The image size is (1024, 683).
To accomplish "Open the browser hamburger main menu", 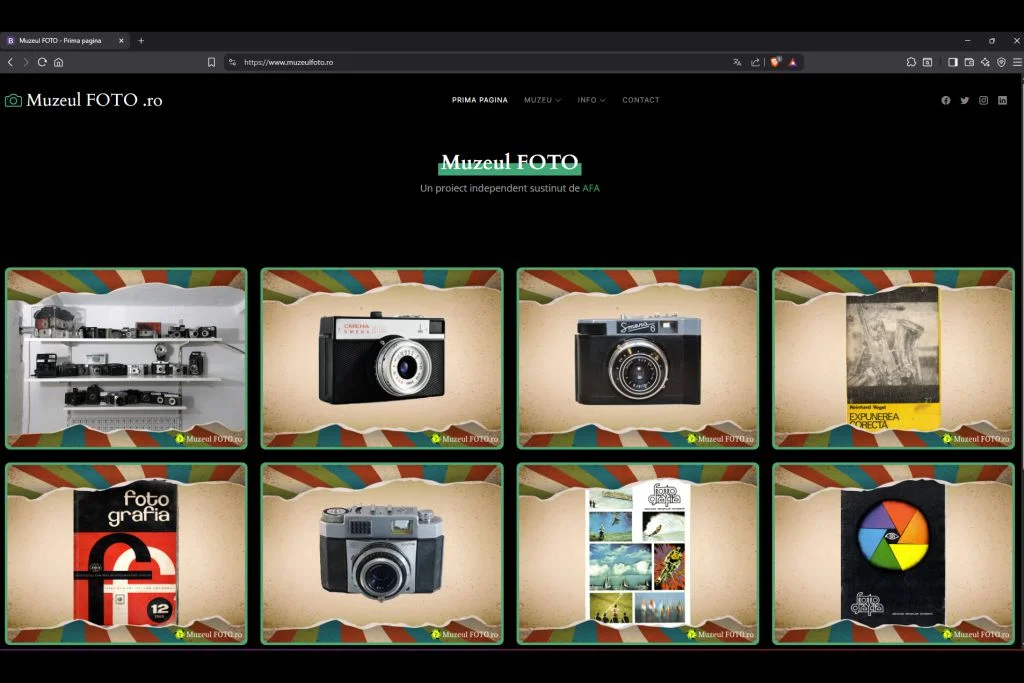I will point(1017,62).
